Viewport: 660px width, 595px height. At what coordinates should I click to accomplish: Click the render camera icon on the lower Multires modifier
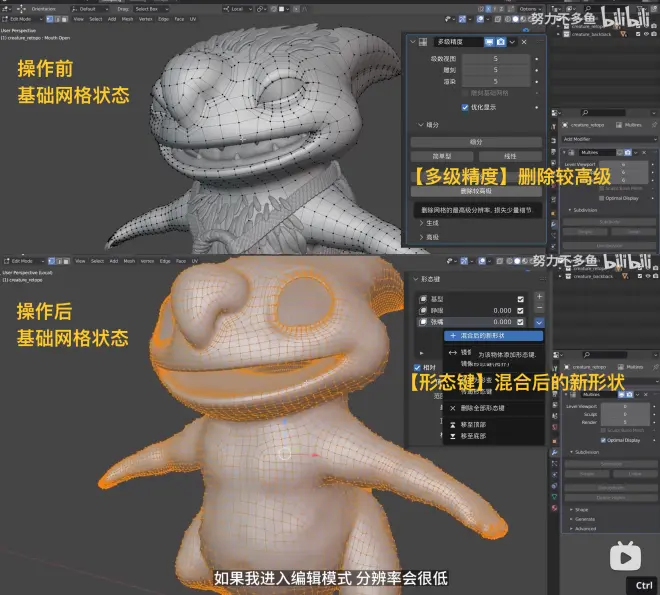pyautogui.click(x=629, y=394)
